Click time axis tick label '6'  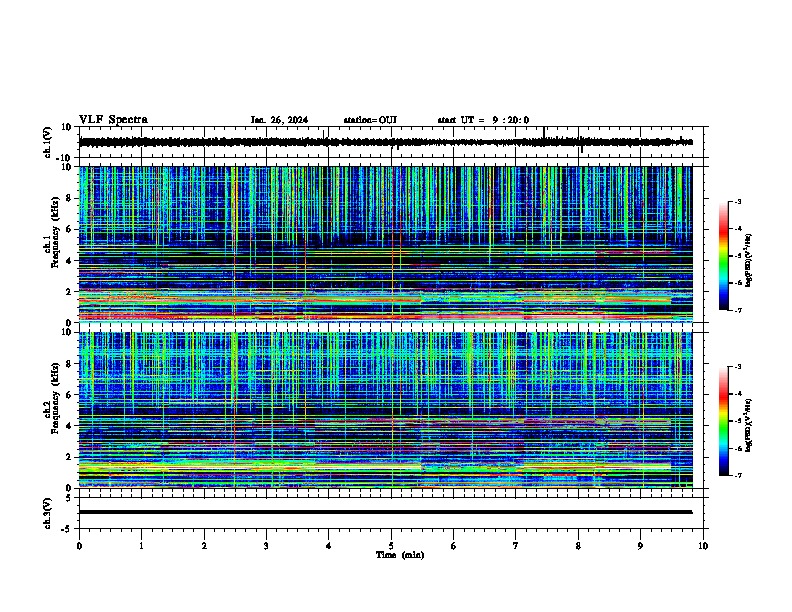coord(454,546)
